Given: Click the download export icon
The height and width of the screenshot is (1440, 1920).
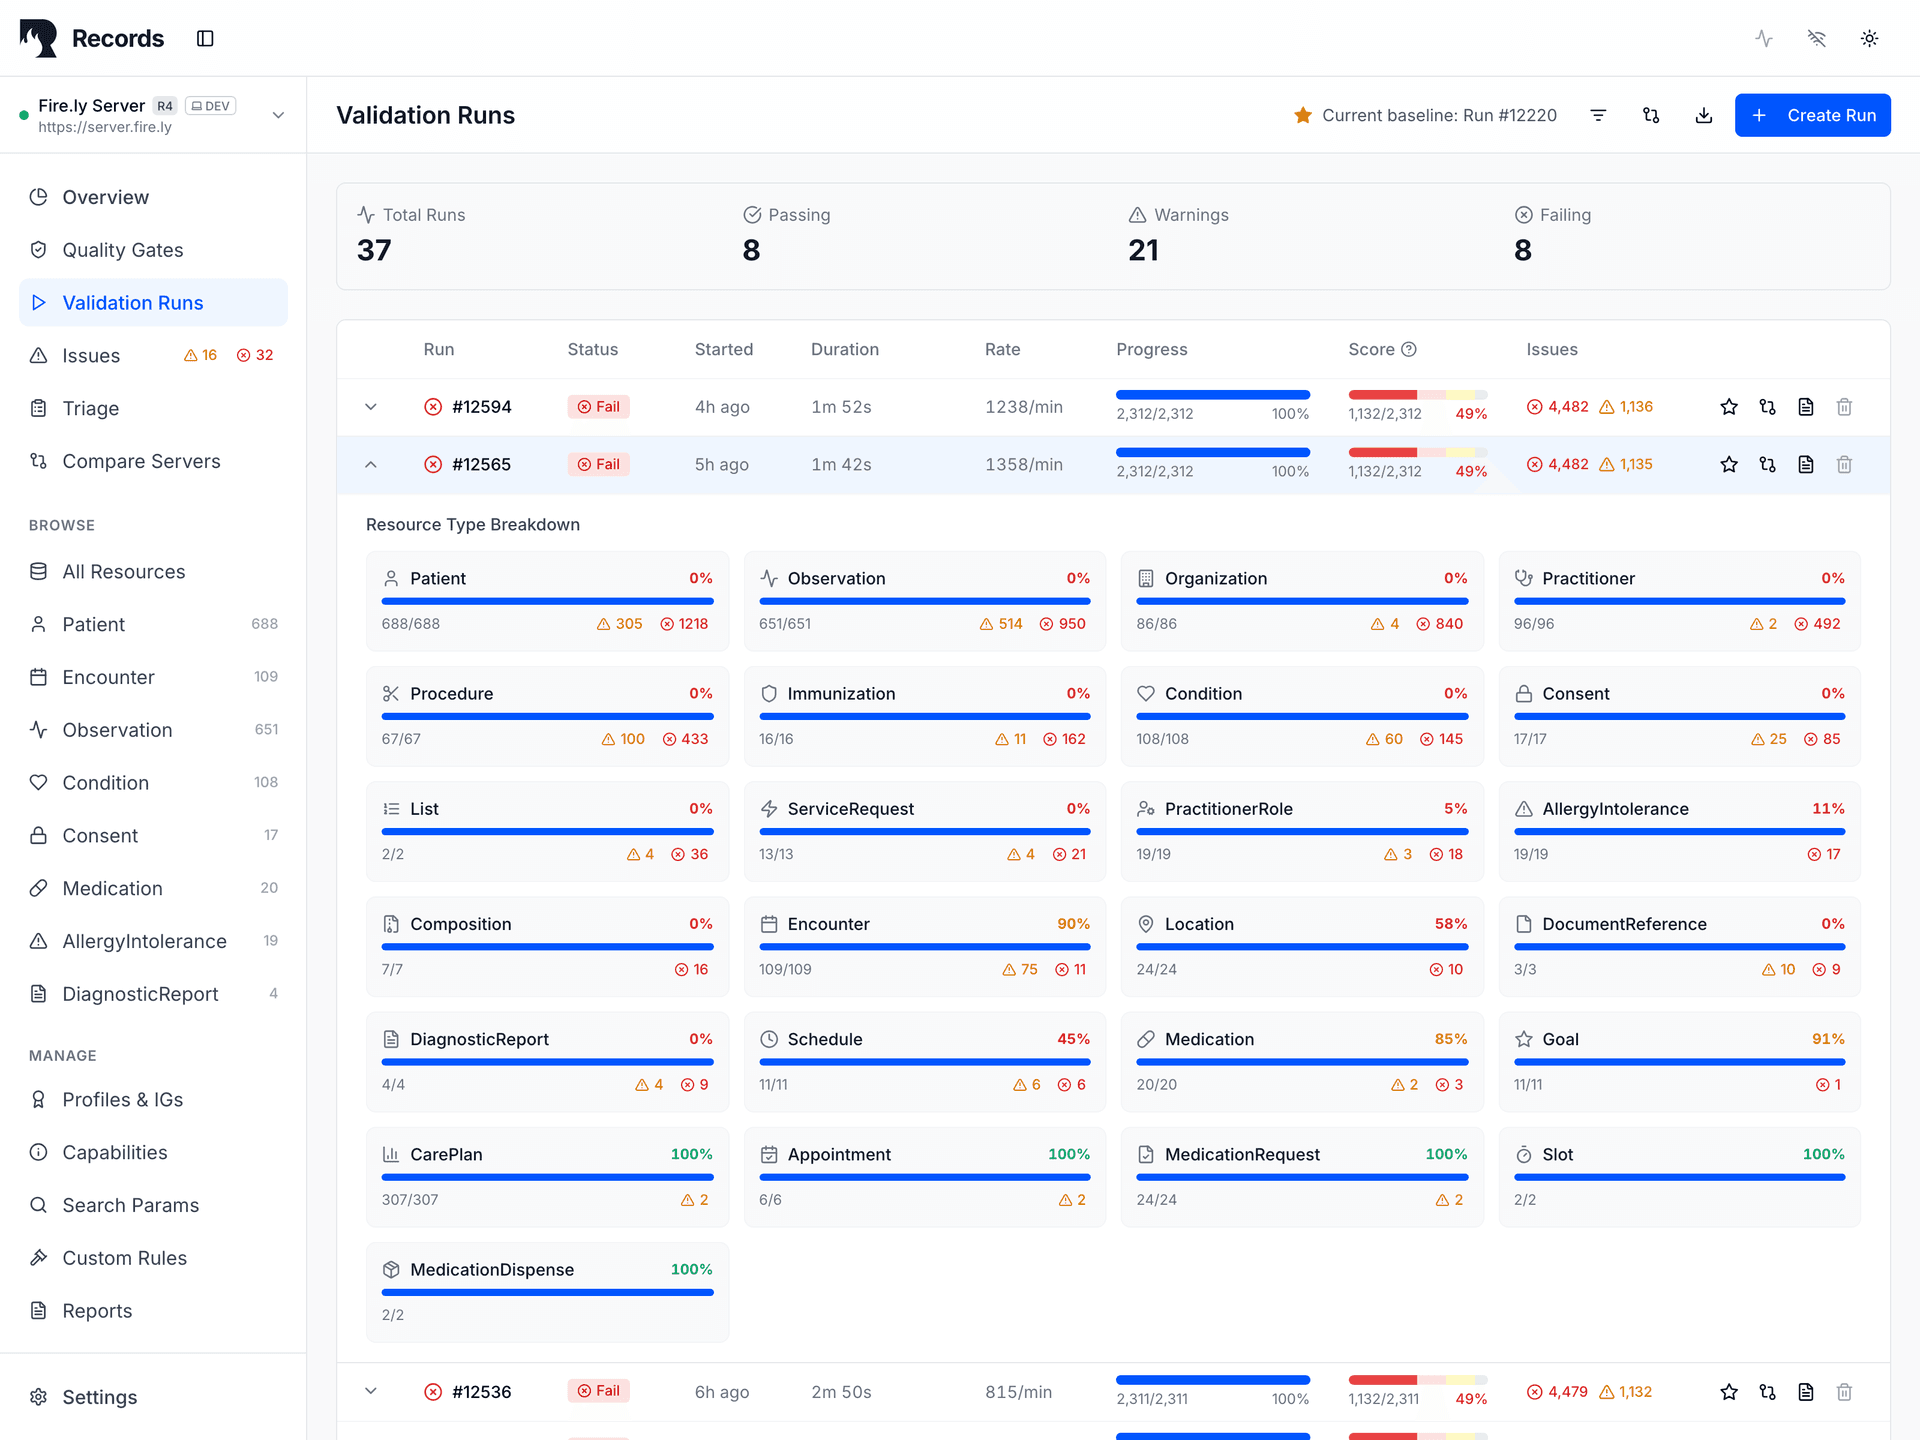Looking at the screenshot, I should tap(1704, 115).
